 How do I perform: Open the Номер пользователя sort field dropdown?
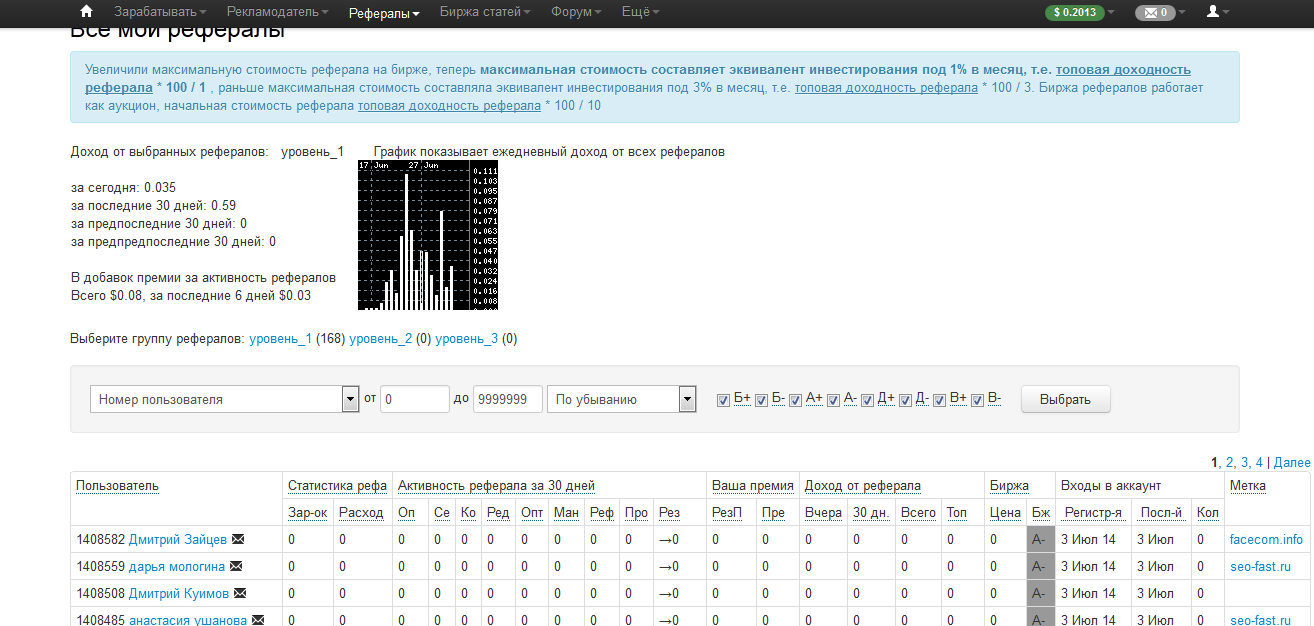tap(224, 399)
